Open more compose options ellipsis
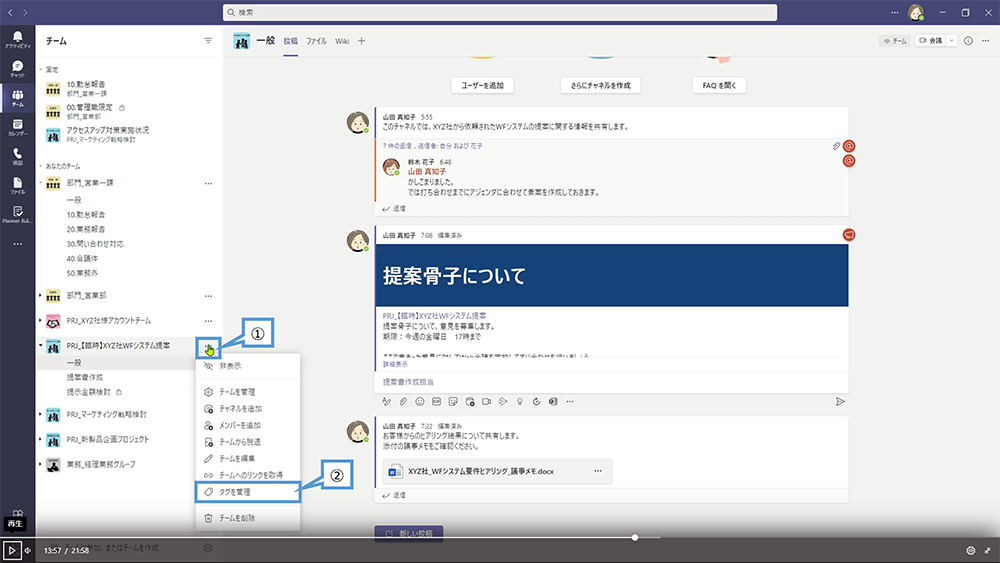 tap(570, 402)
